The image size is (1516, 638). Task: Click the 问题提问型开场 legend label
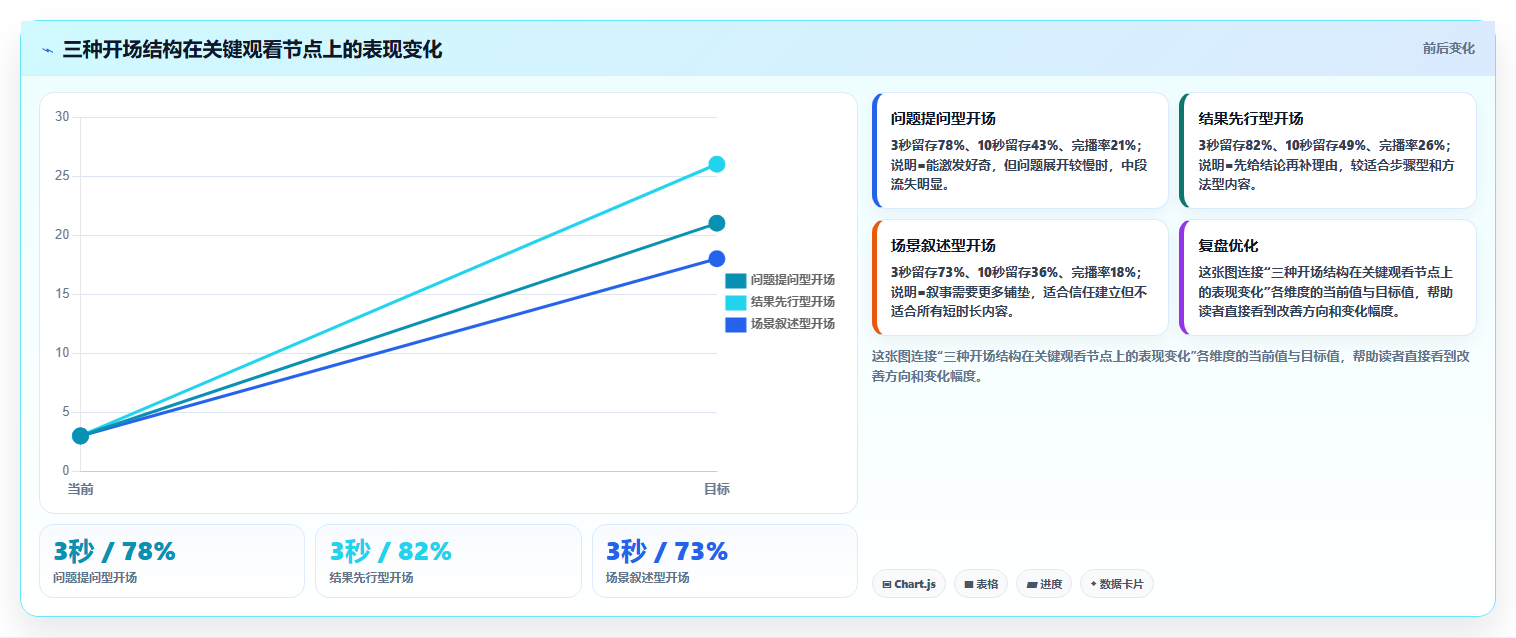pos(793,280)
